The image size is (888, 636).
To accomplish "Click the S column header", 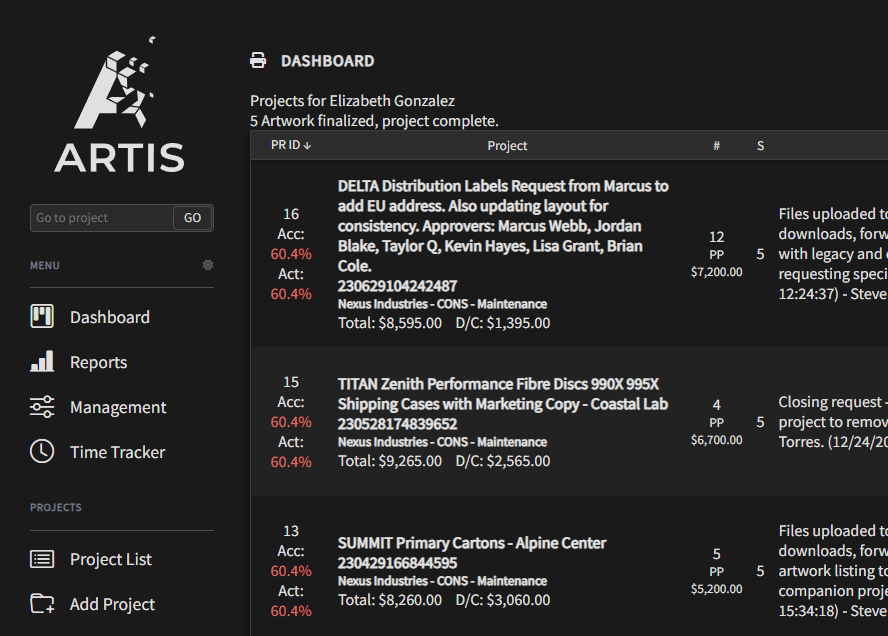I will point(760,146).
